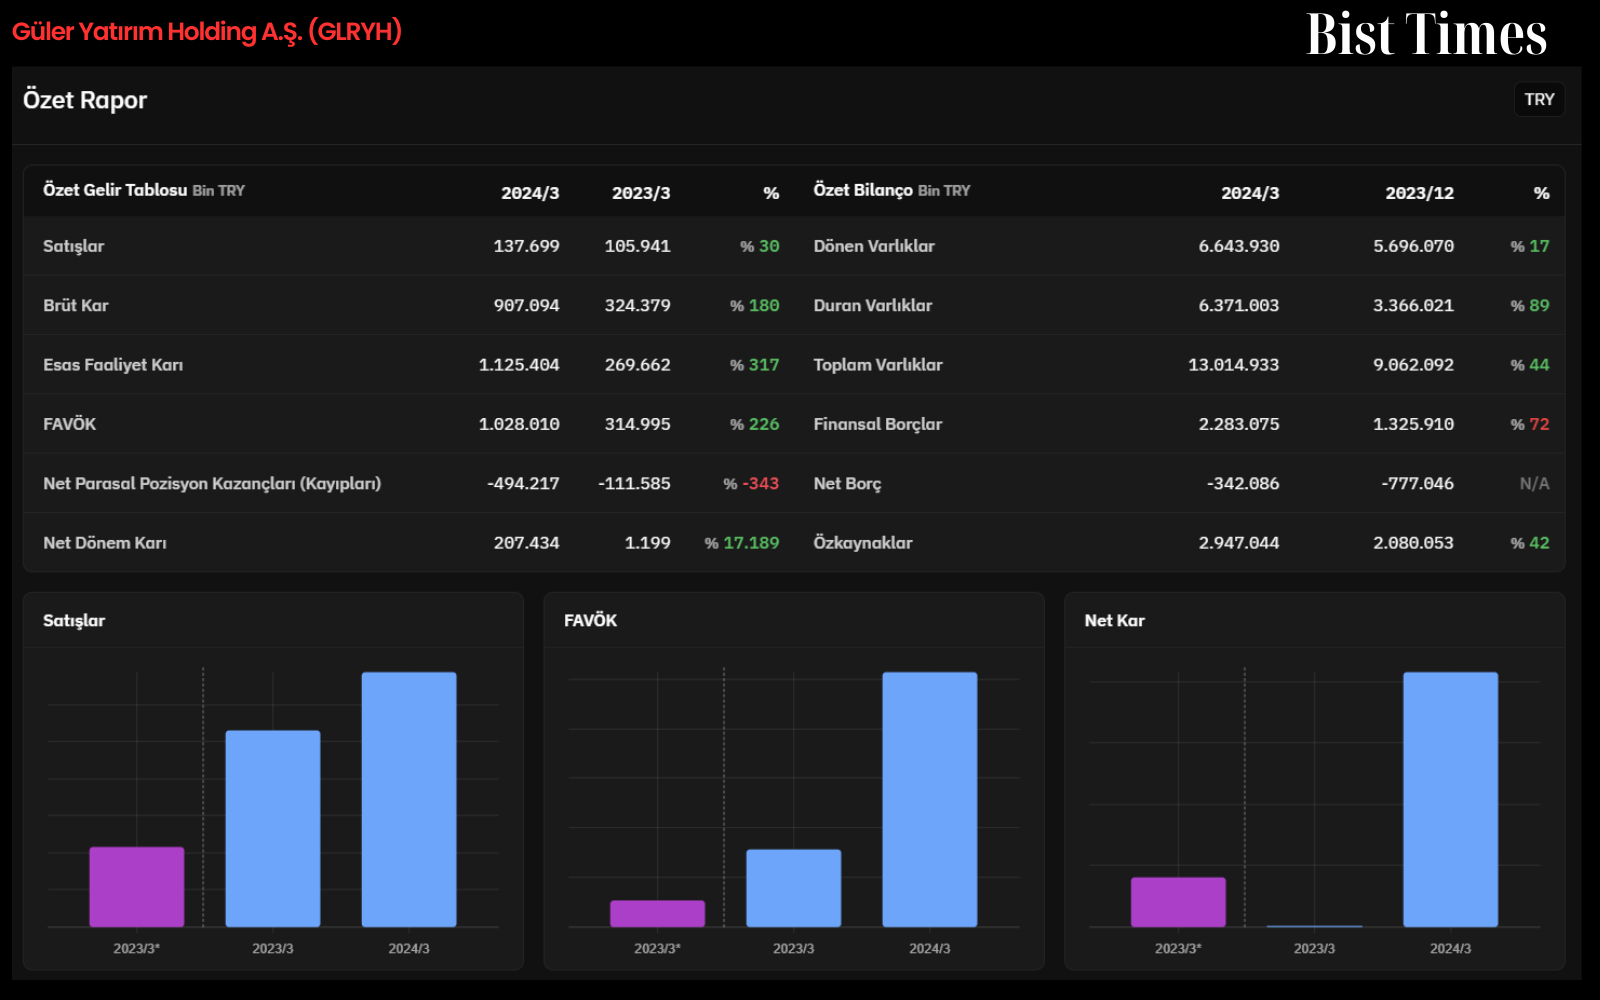Click the N/A cell in Net Borç row
This screenshot has height=1000, width=1600.
[x=1534, y=484]
